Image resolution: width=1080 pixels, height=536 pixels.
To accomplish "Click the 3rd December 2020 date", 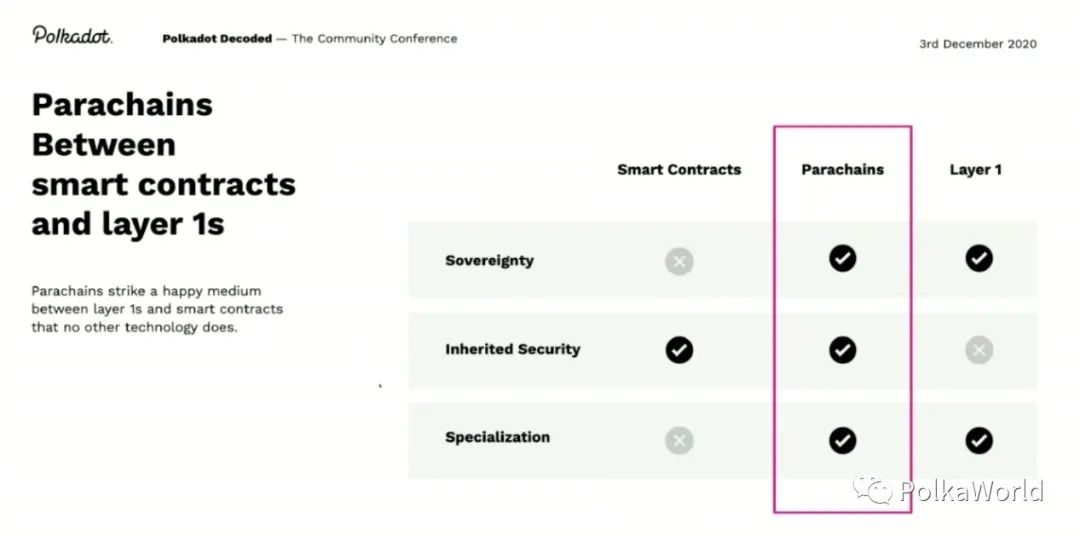I will (977, 44).
